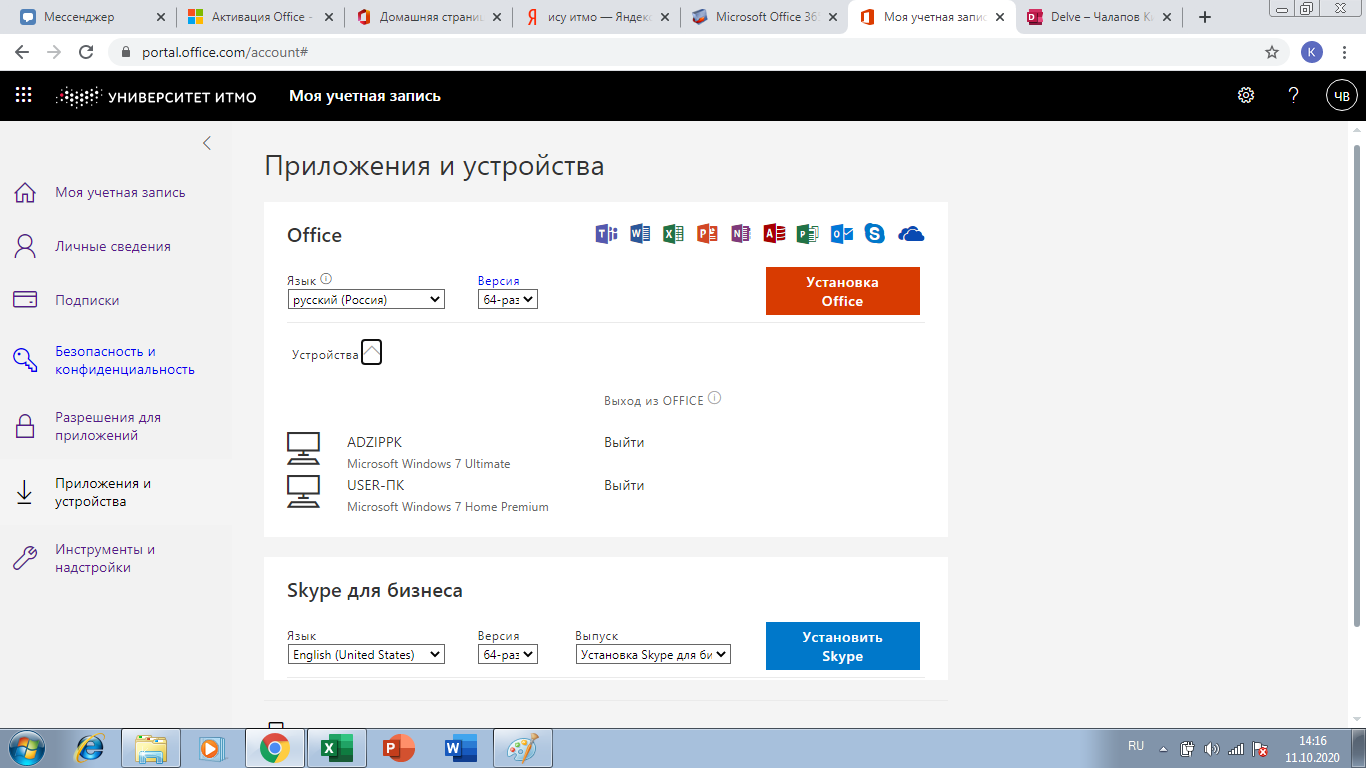This screenshot has height=768, width=1366.
Task: Reload the page with browser refresh button
Action: click(86, 52)
